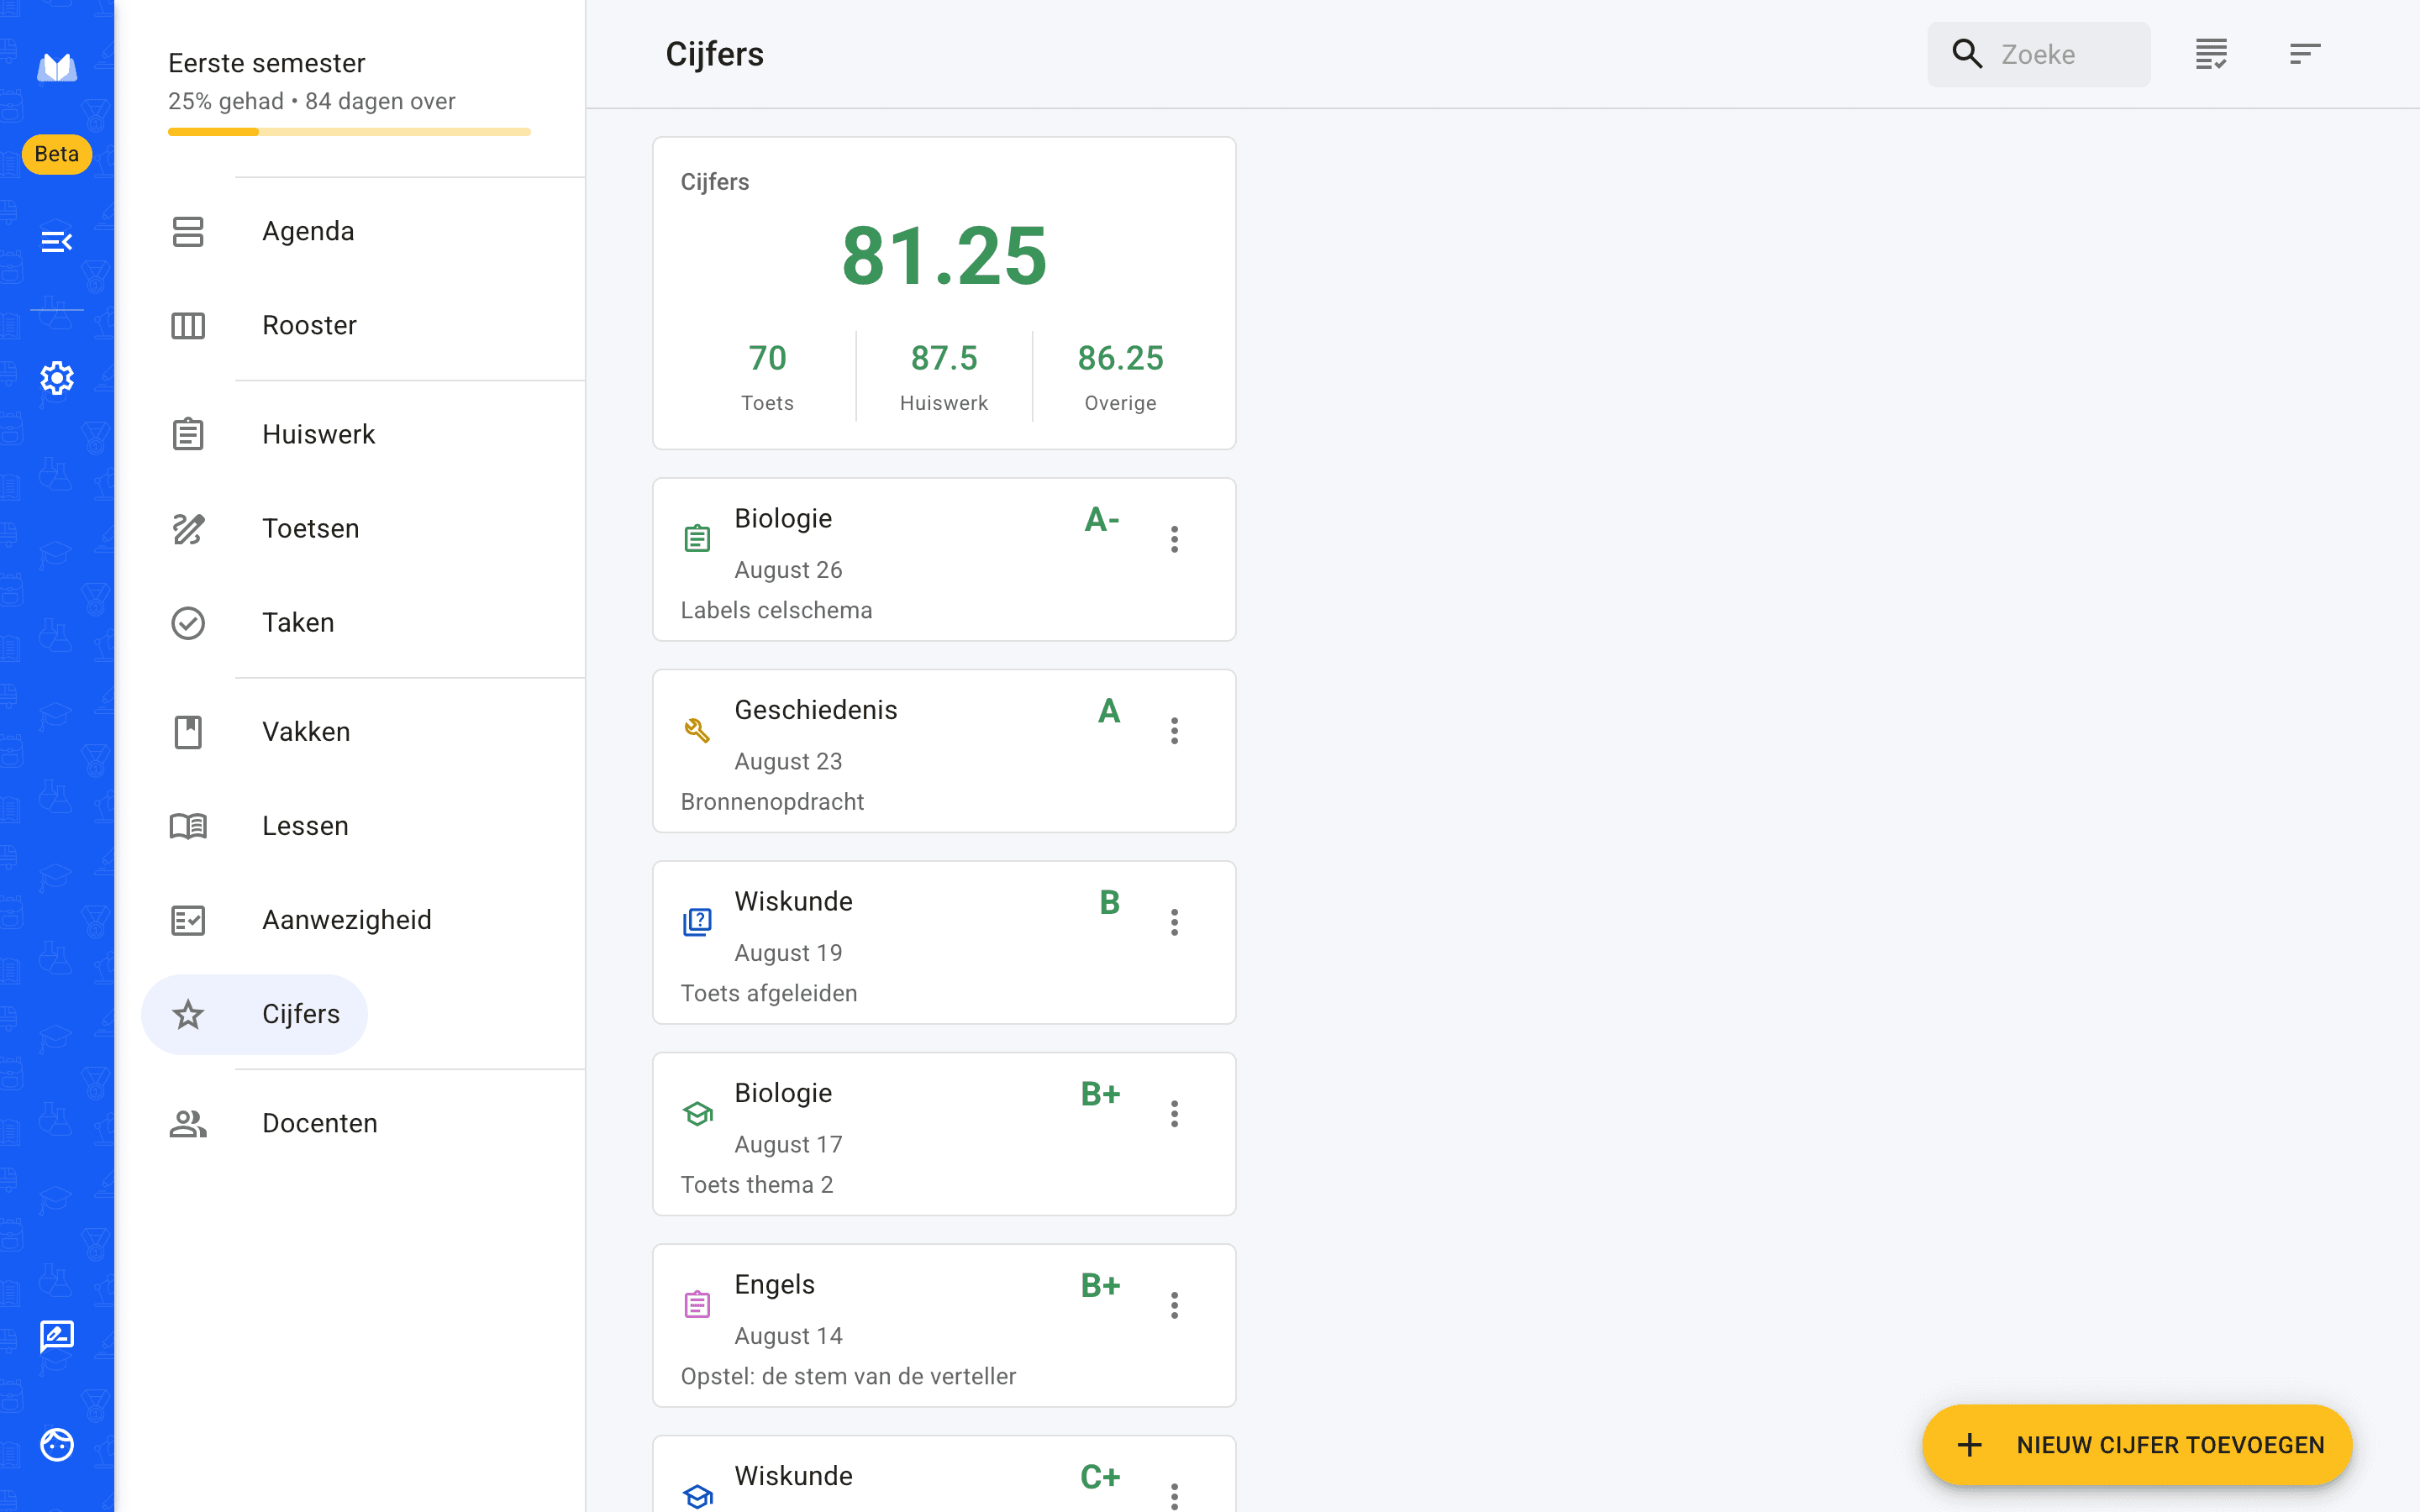Image resolution: width=2420 pixels, height=1512 pixels.
Task: Click the Eerste semester progress bar
Action: [349, 132]
